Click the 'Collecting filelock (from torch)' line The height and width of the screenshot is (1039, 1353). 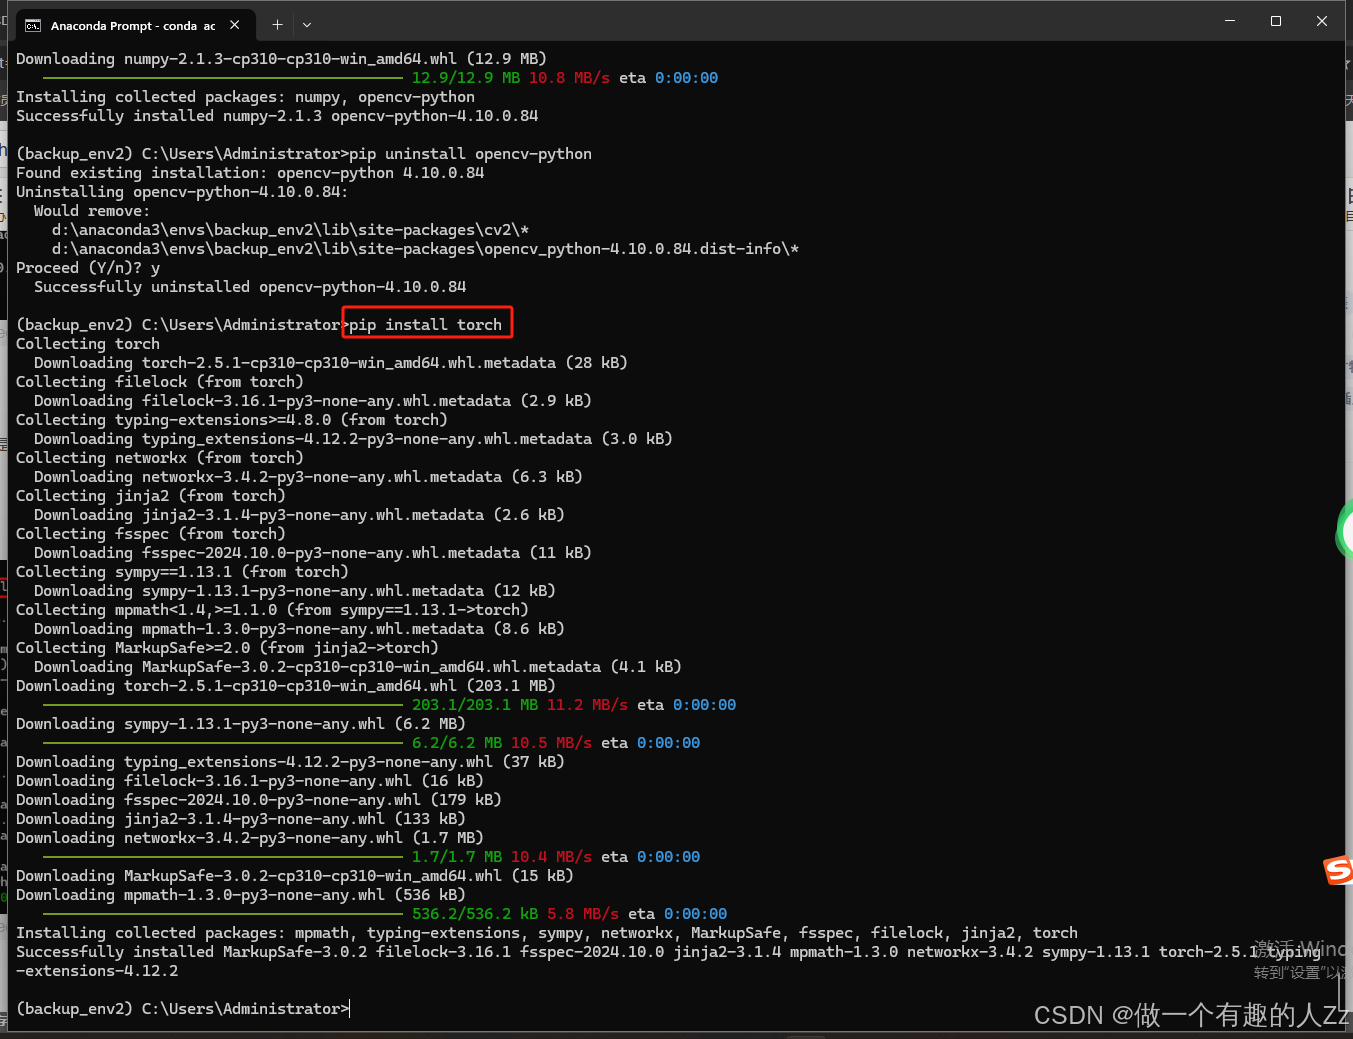click(160, 382)
